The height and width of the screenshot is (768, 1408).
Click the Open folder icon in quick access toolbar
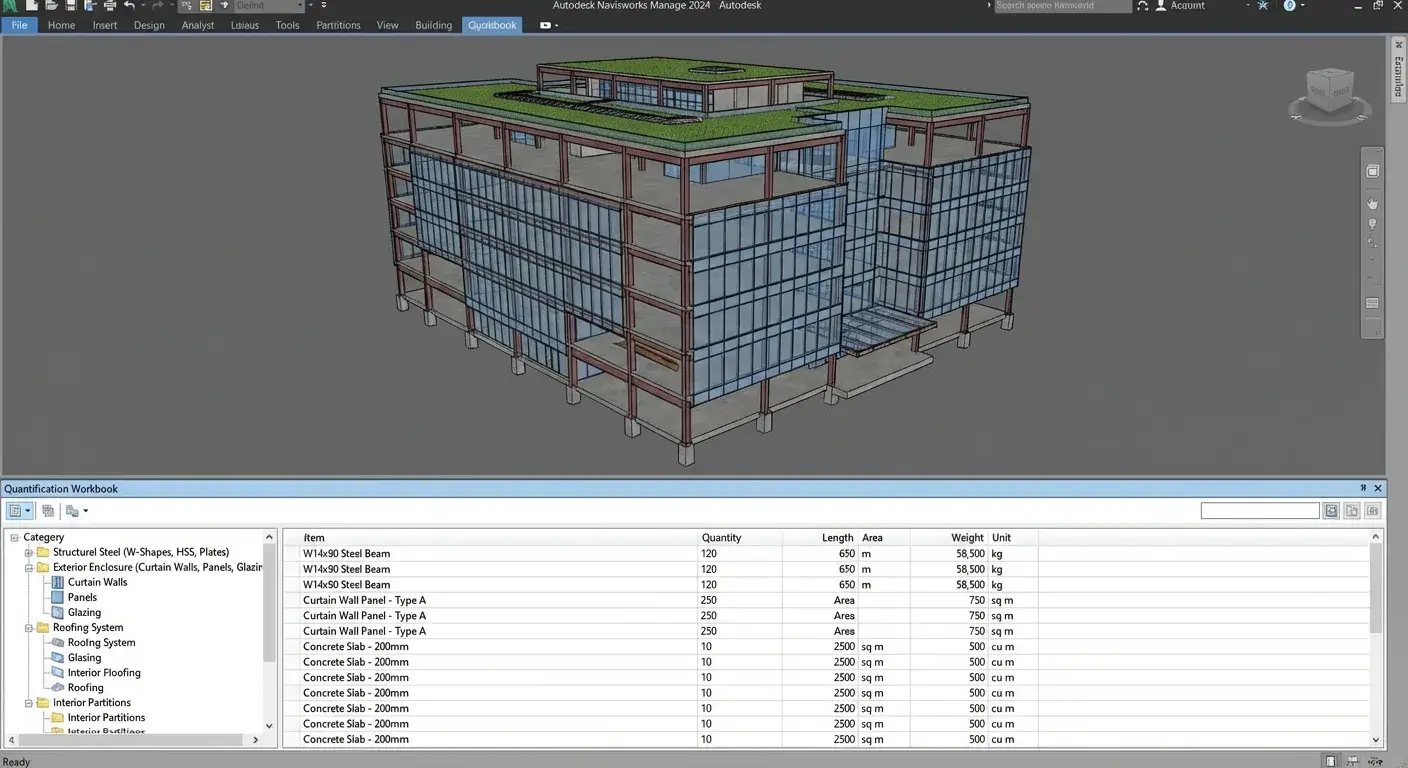(50, 6)
